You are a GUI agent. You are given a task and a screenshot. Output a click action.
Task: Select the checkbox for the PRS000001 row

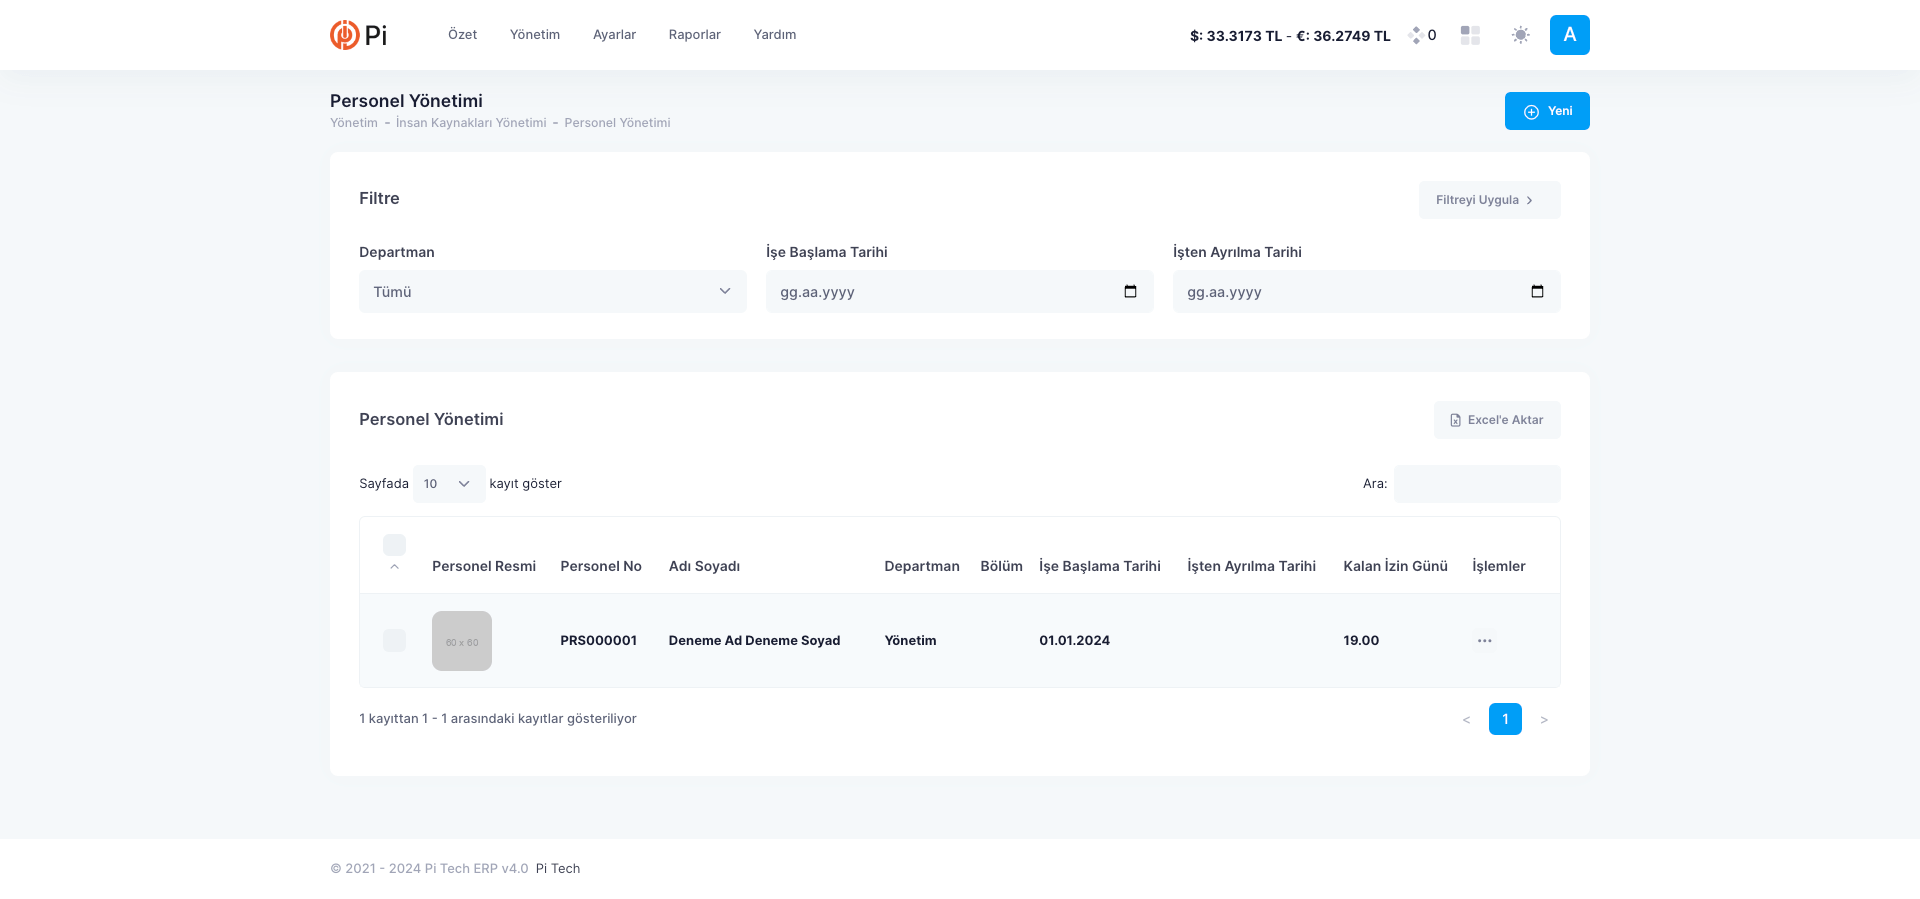click(x=394, y=641)
